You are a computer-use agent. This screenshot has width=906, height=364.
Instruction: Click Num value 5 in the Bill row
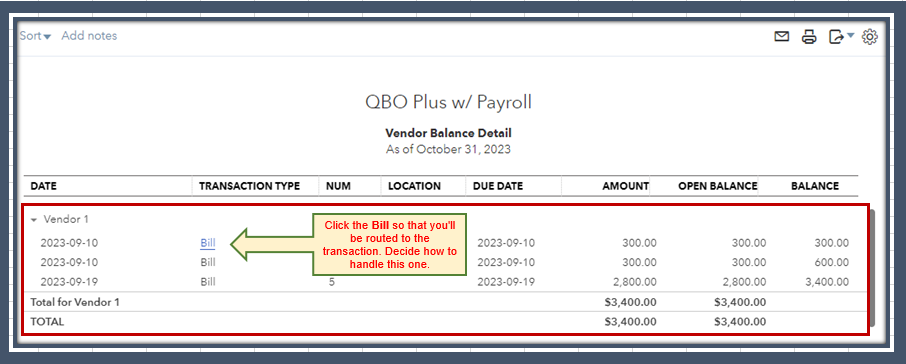coord(332,282)
